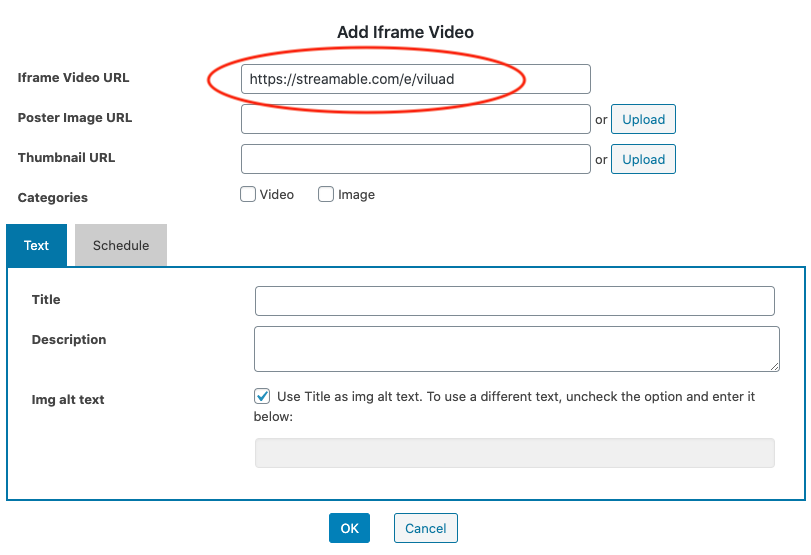Screen dimensions: 811x555
Task: Confirm the dialog with OK
Action: (349, 528)
